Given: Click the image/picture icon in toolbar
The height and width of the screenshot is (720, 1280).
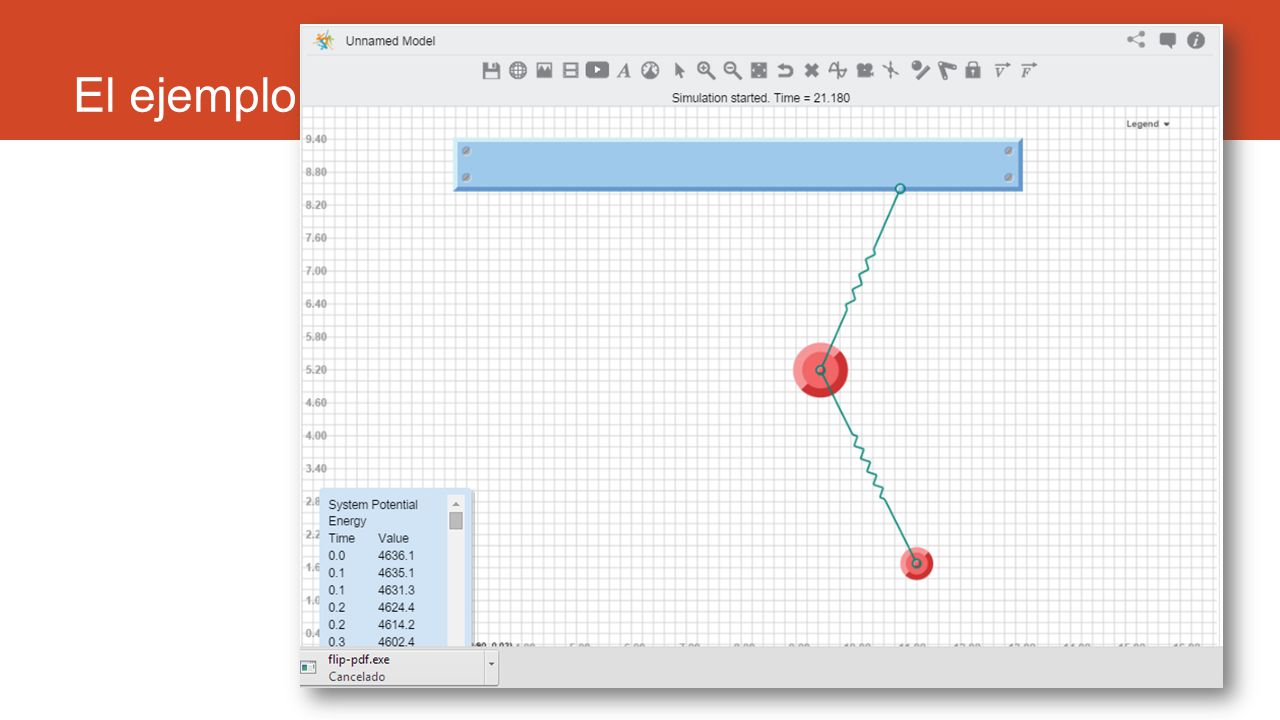Looking at the screenshot, I should coord(544,70).
